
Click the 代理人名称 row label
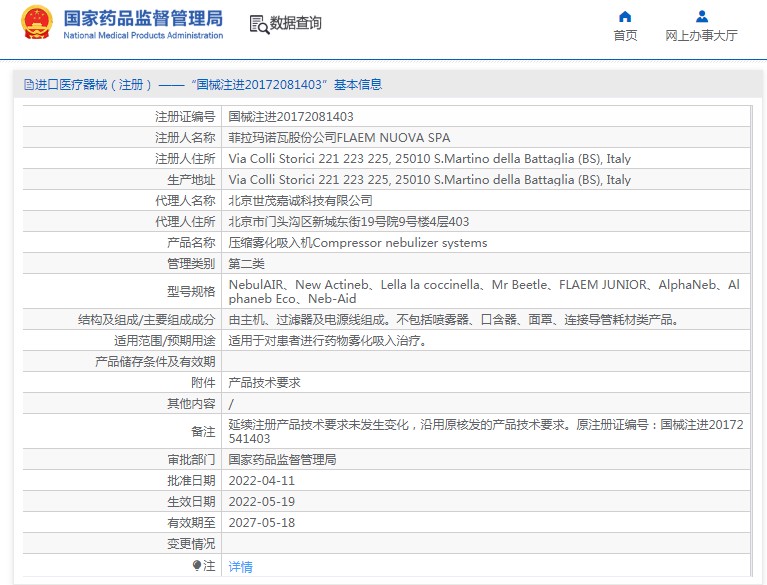[185, 201]
